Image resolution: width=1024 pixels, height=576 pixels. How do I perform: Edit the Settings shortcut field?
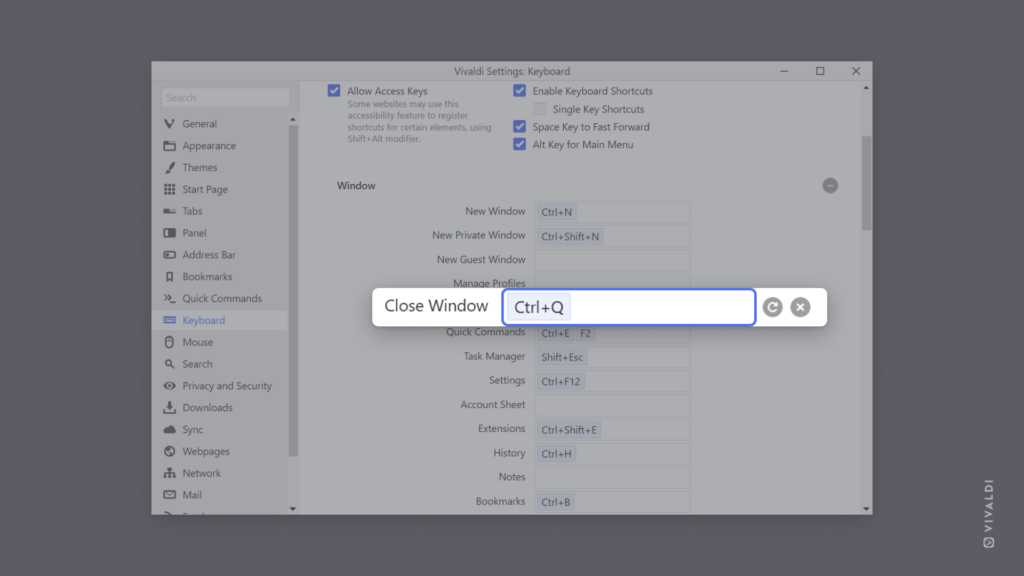pyautogui.click(x=613, y=381)
